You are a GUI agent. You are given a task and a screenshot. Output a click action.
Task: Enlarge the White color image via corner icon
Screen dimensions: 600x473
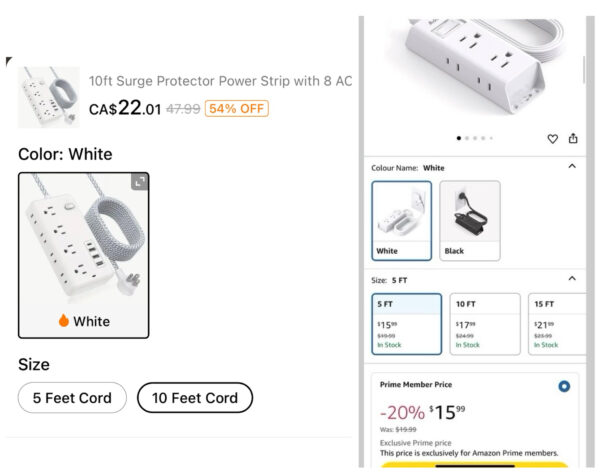tap(140, 181)
